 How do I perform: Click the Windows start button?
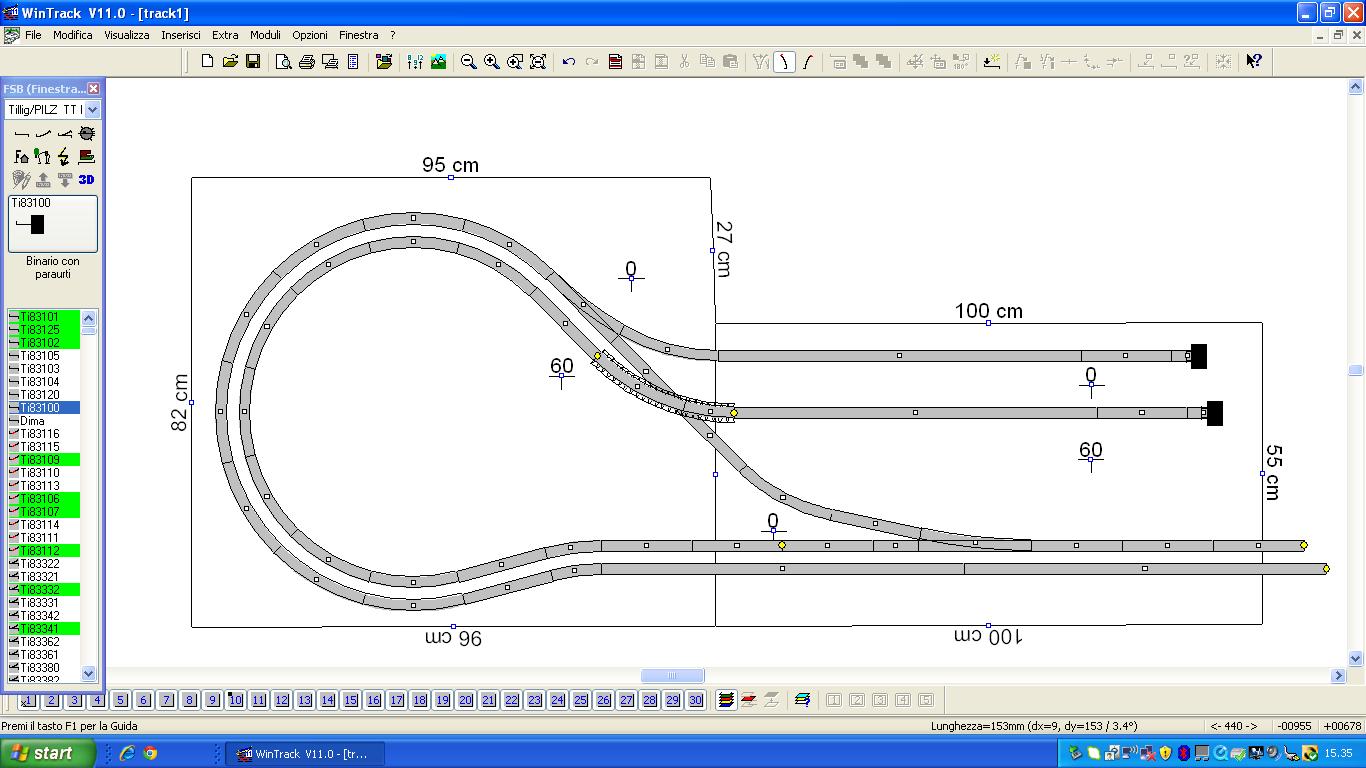48,753
